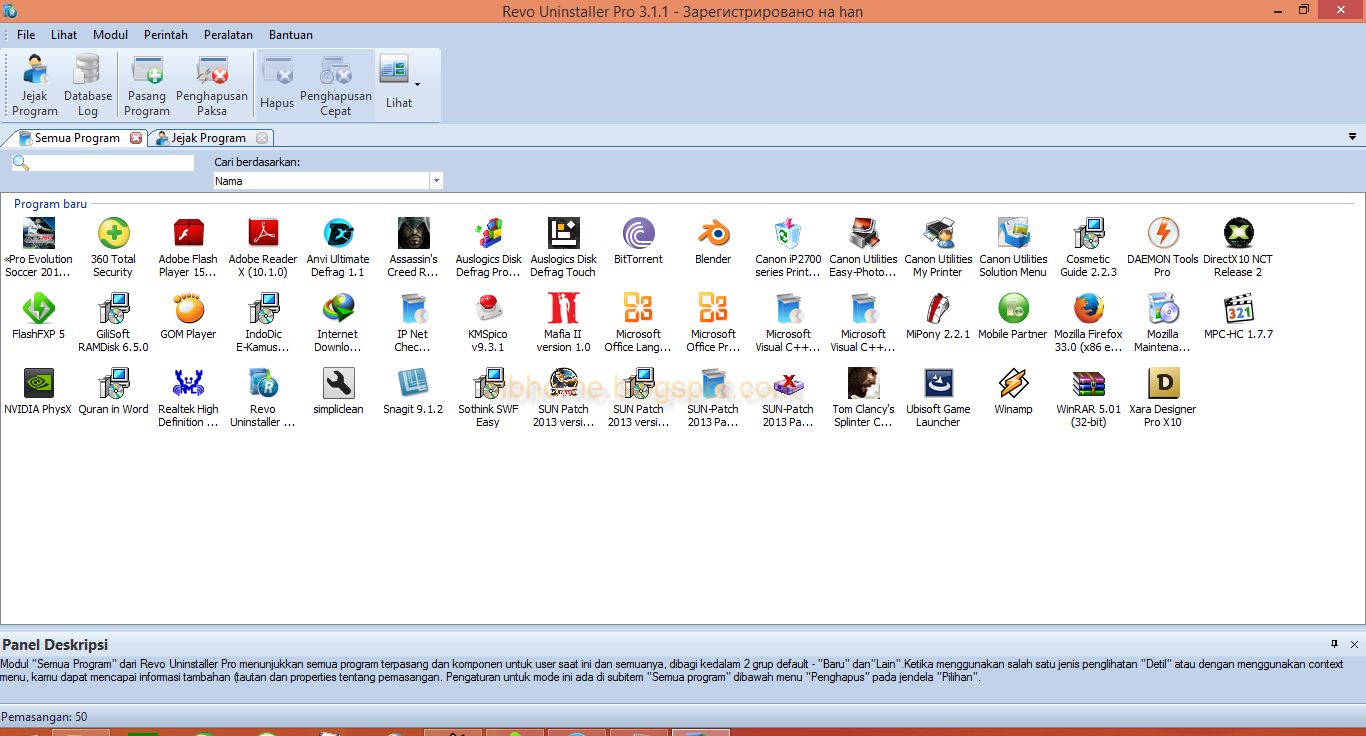Pin the Panel Deskripsi panel
1366x736 pixels.
1334,644
